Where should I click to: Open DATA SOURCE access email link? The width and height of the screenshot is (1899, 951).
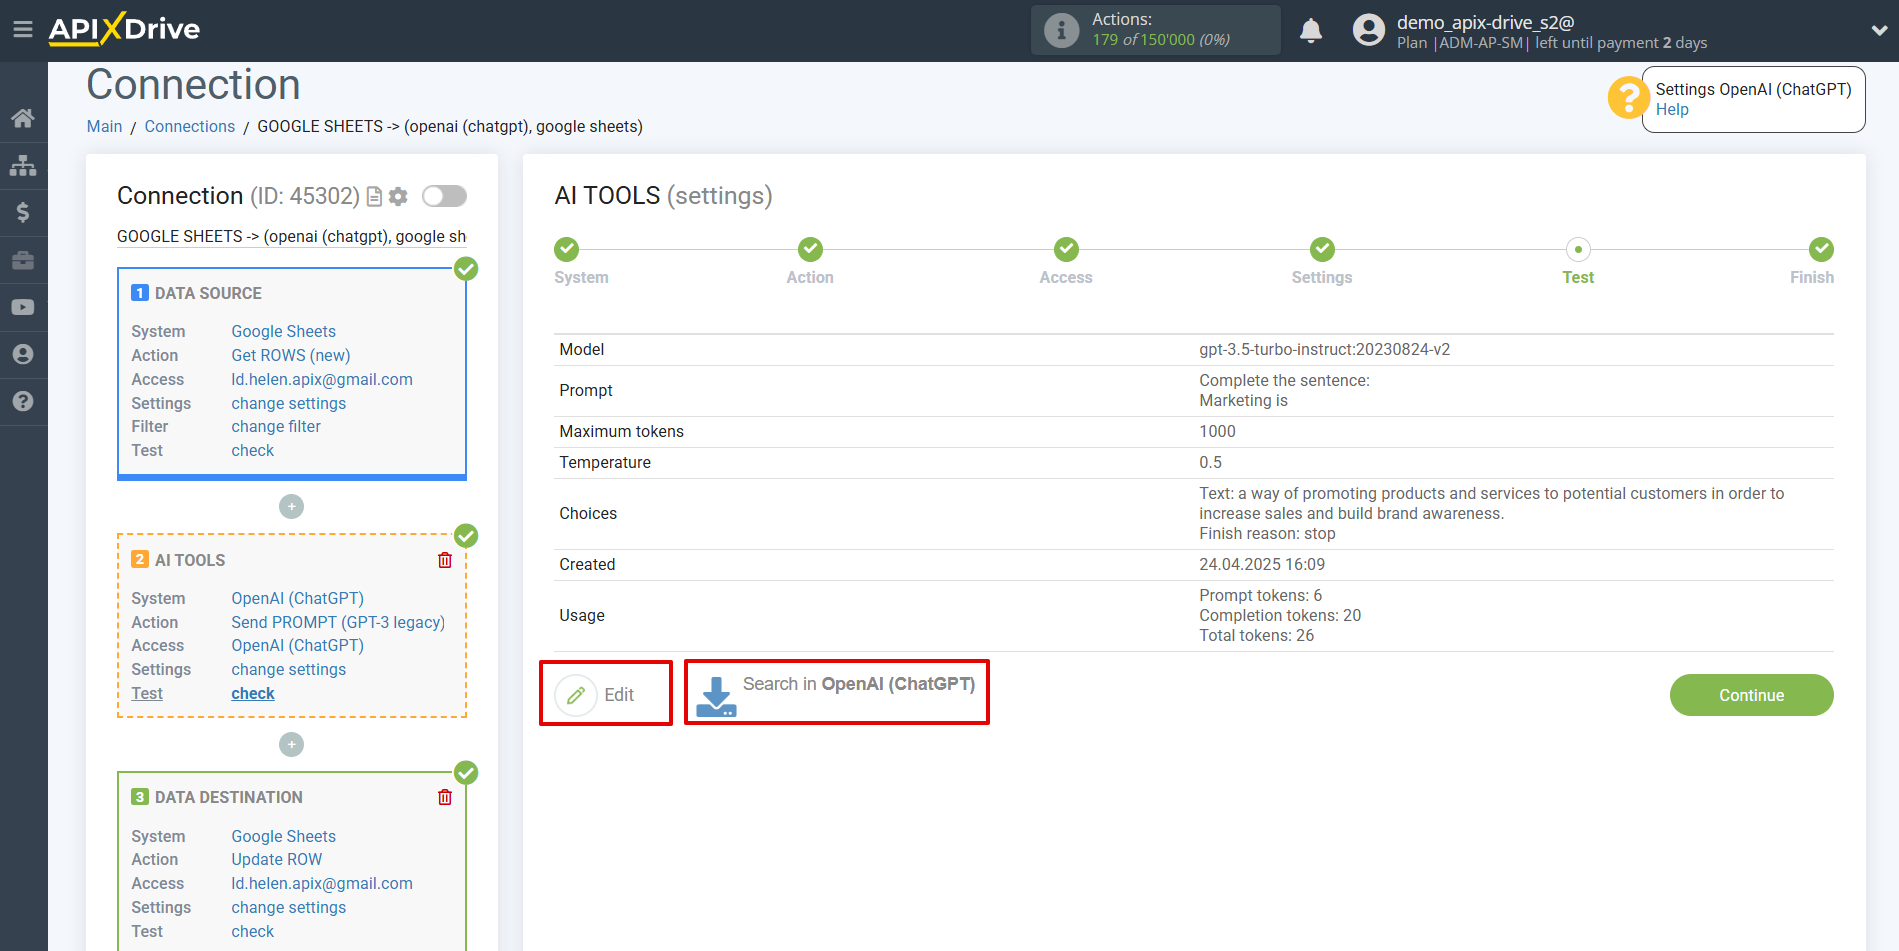322,379
